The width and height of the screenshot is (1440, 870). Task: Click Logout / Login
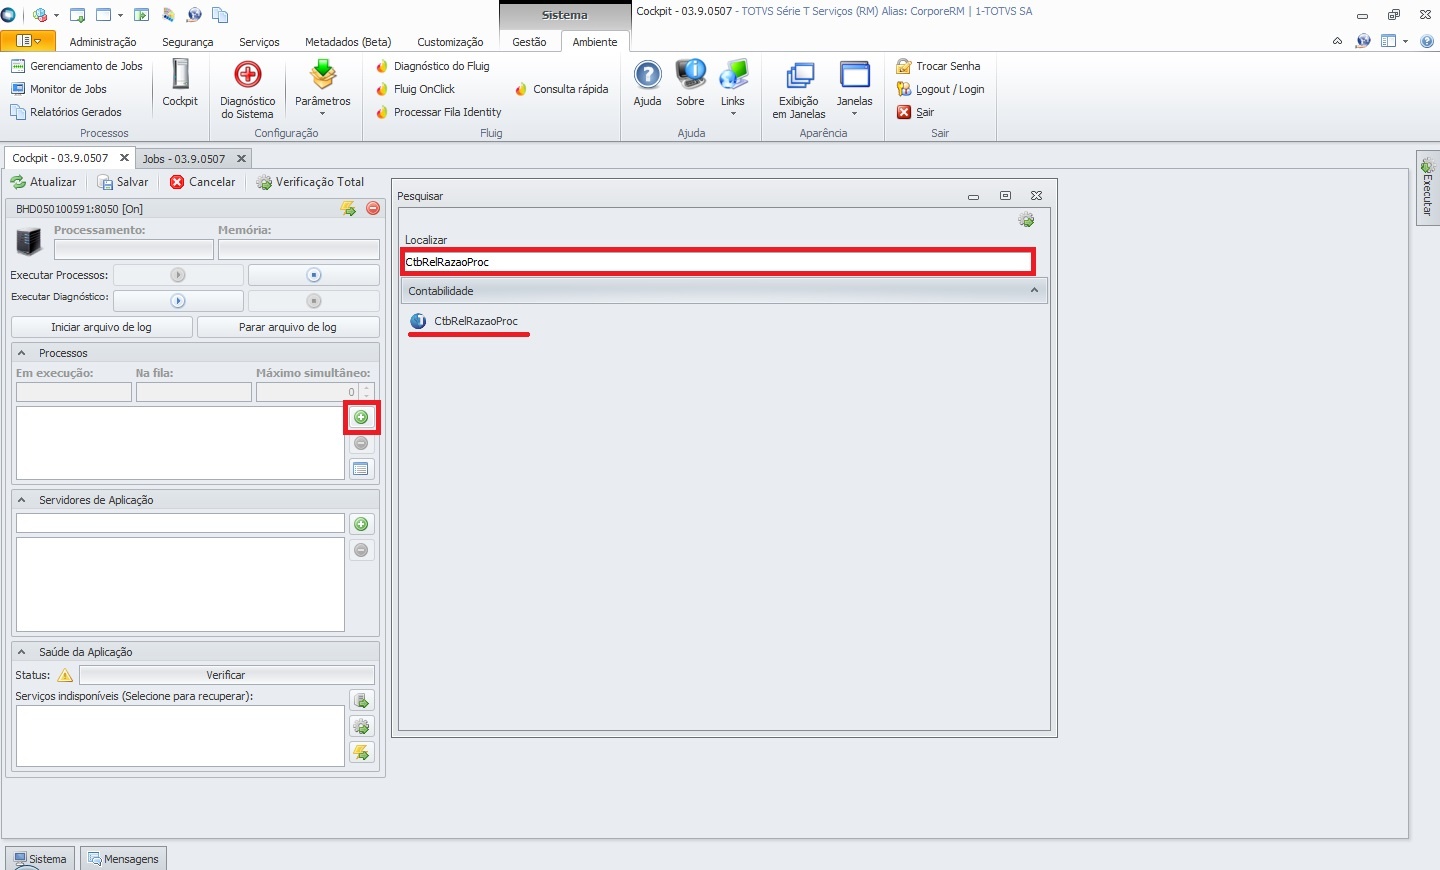pyautogui.click(x=940, y=89)
